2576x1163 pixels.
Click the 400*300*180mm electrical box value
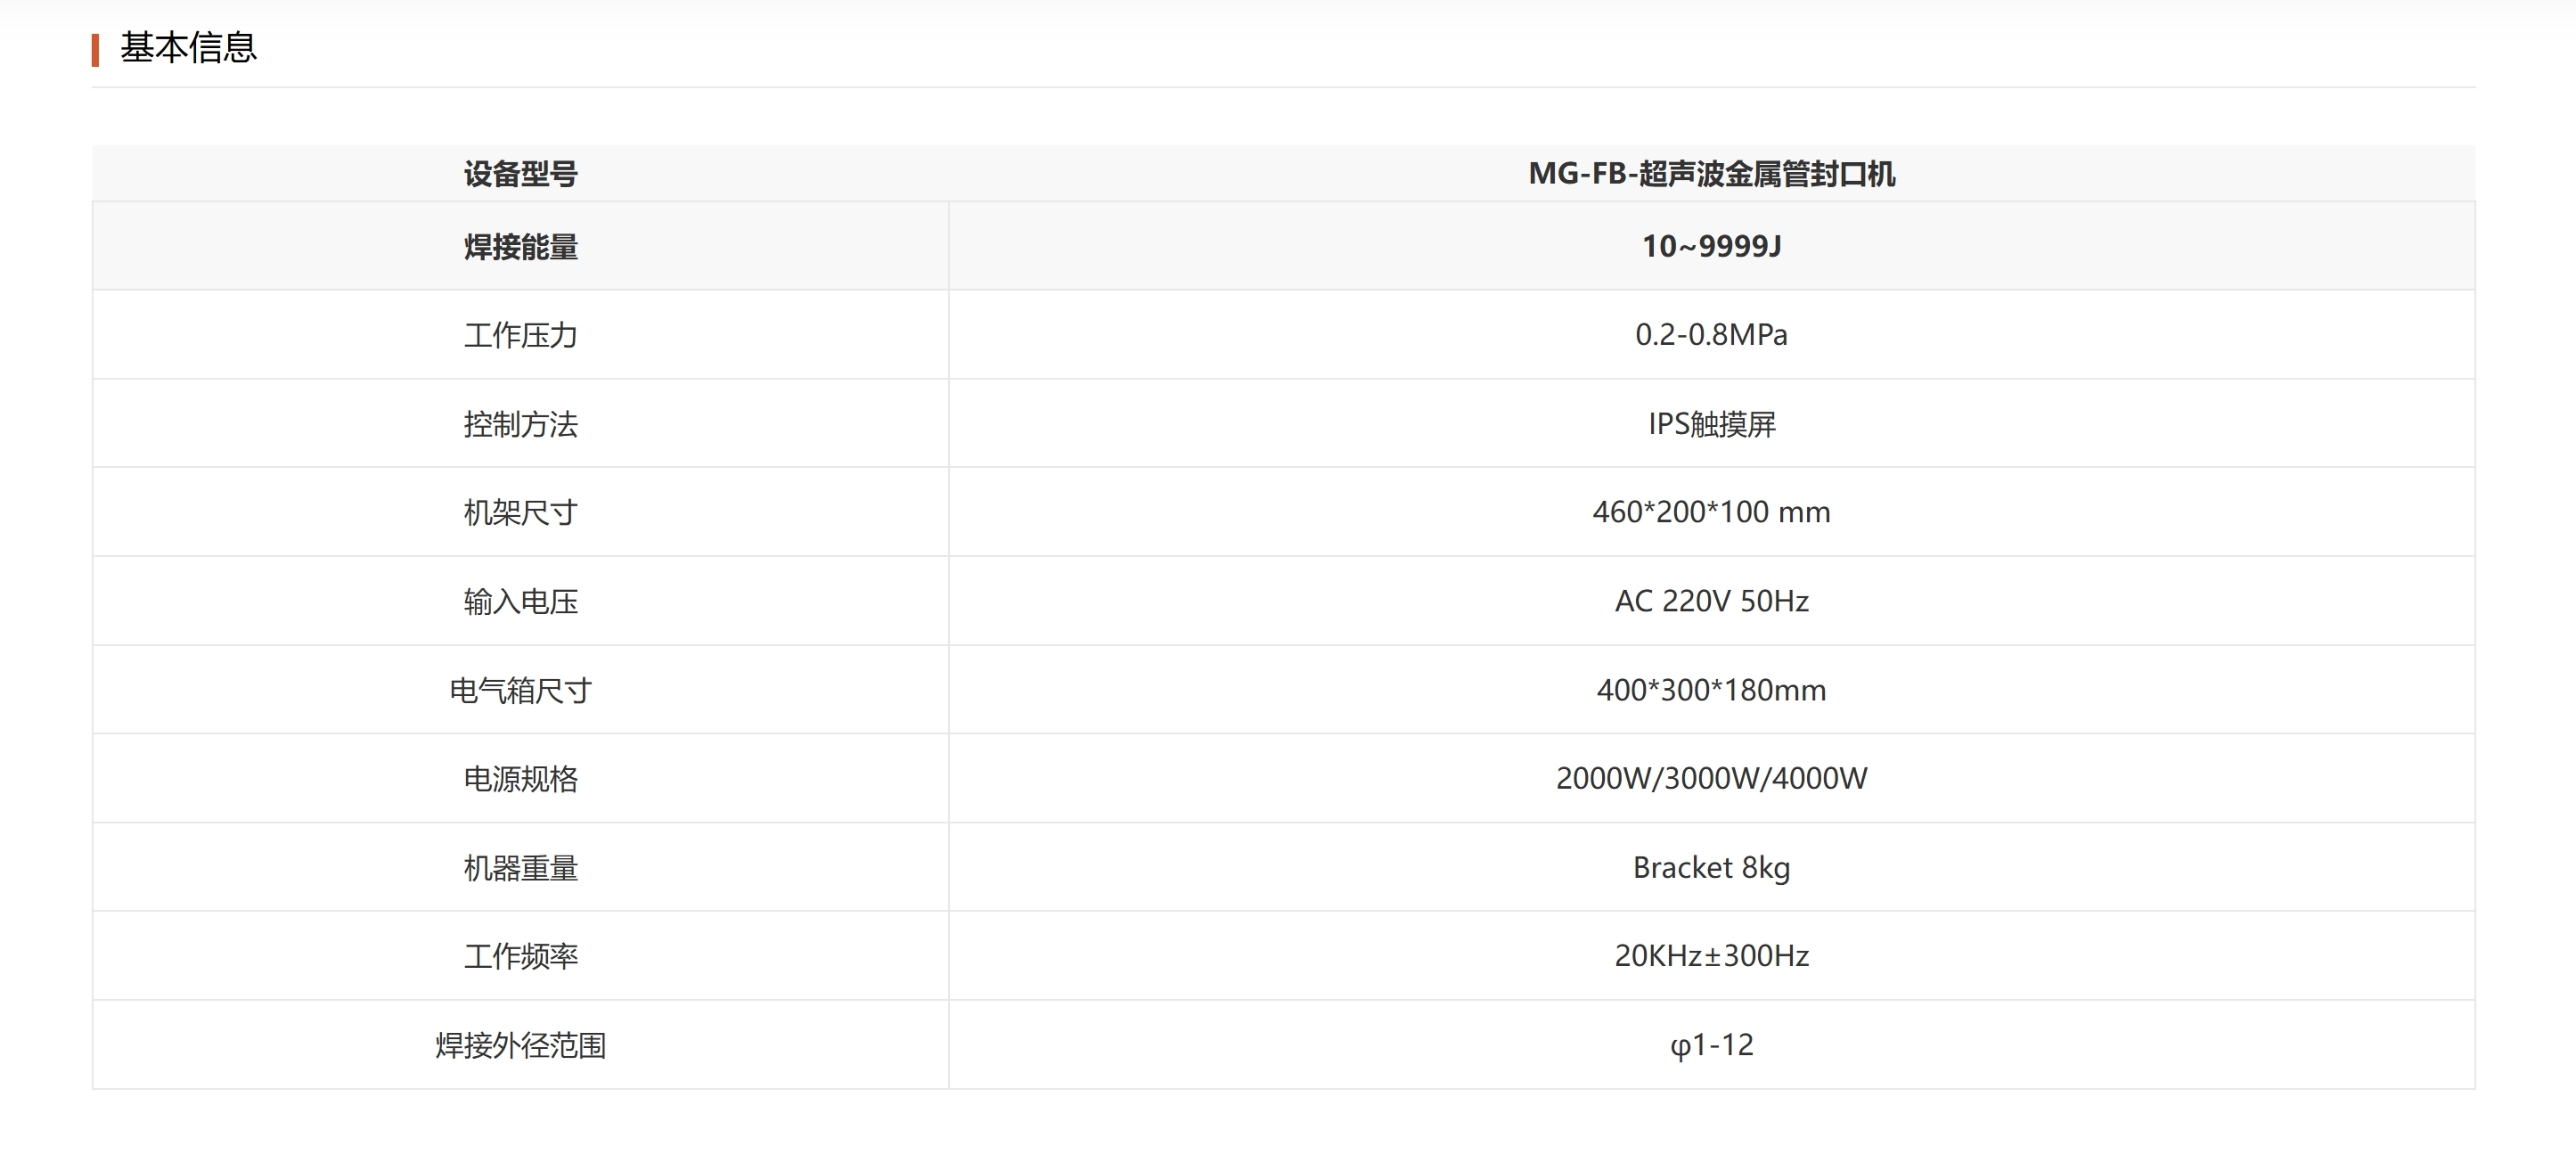(x=1711, y=690)
